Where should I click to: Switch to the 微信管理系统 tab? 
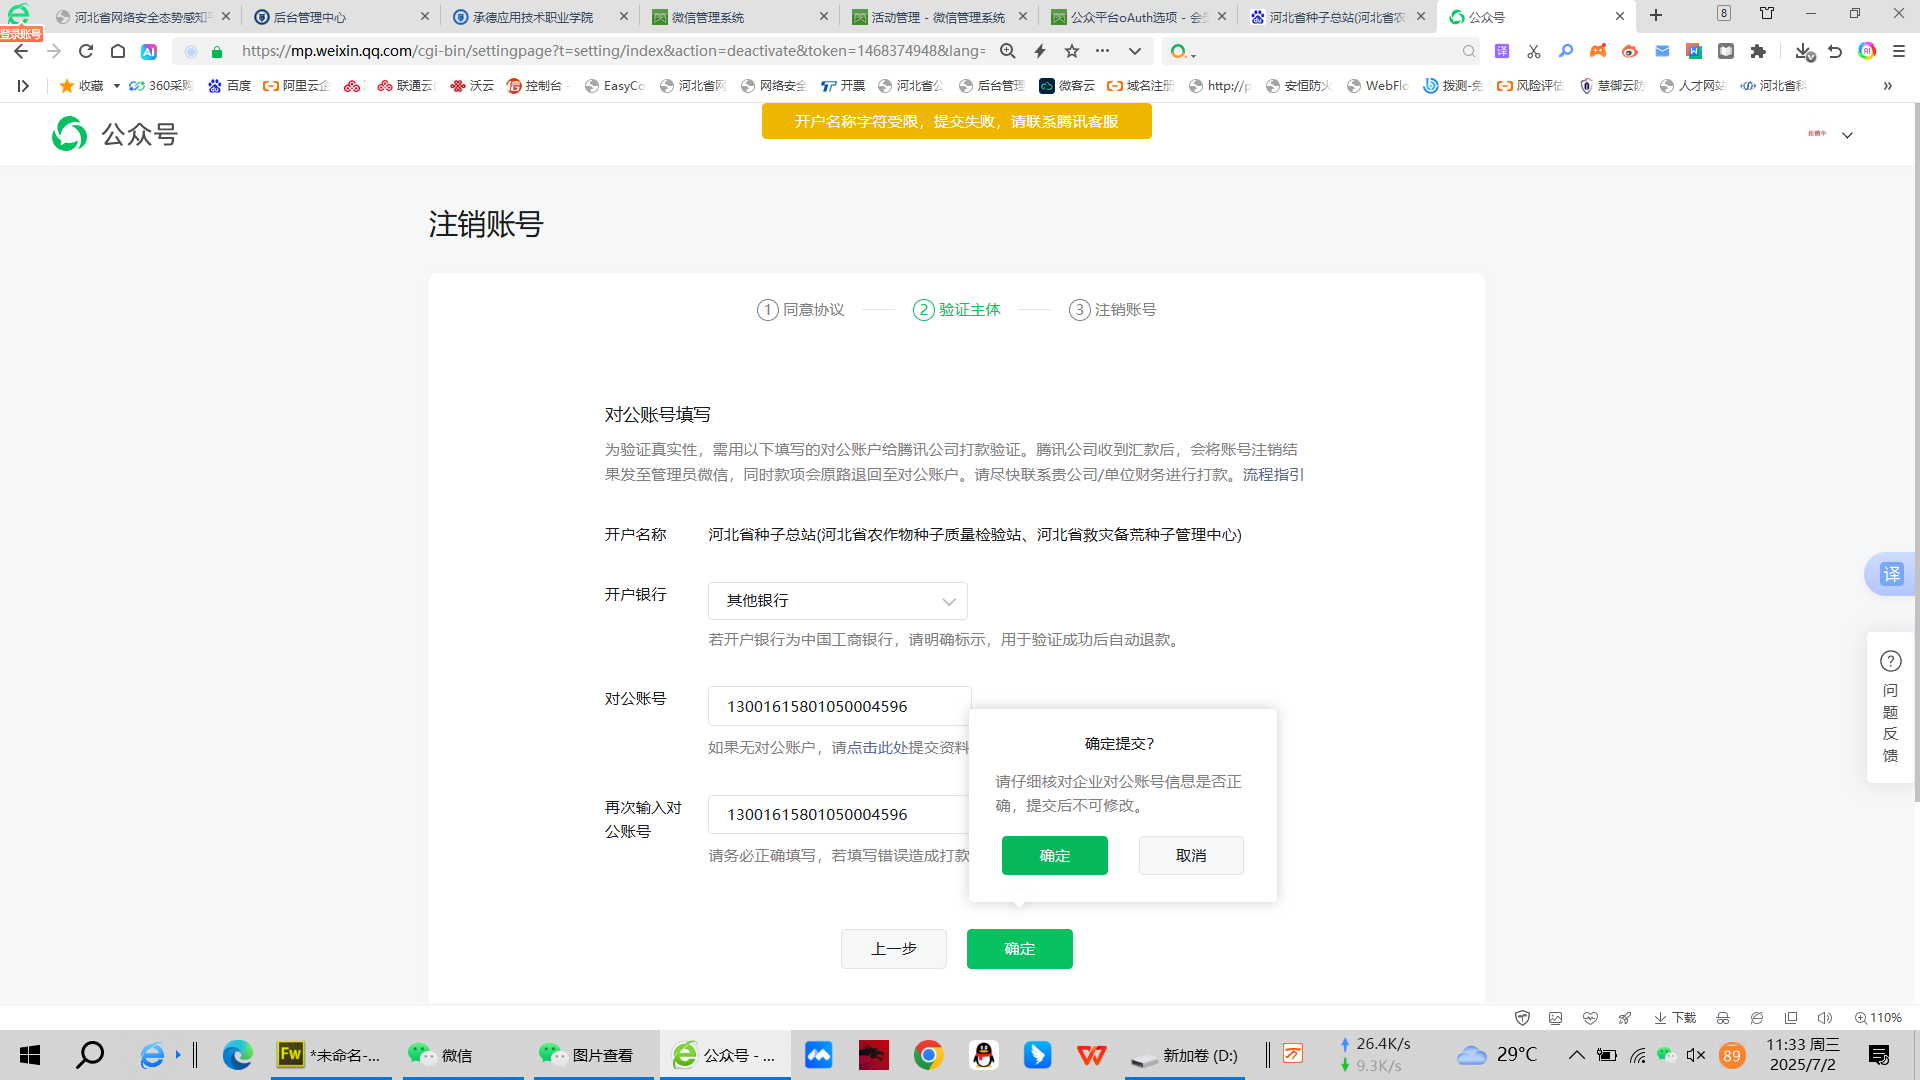707,17
